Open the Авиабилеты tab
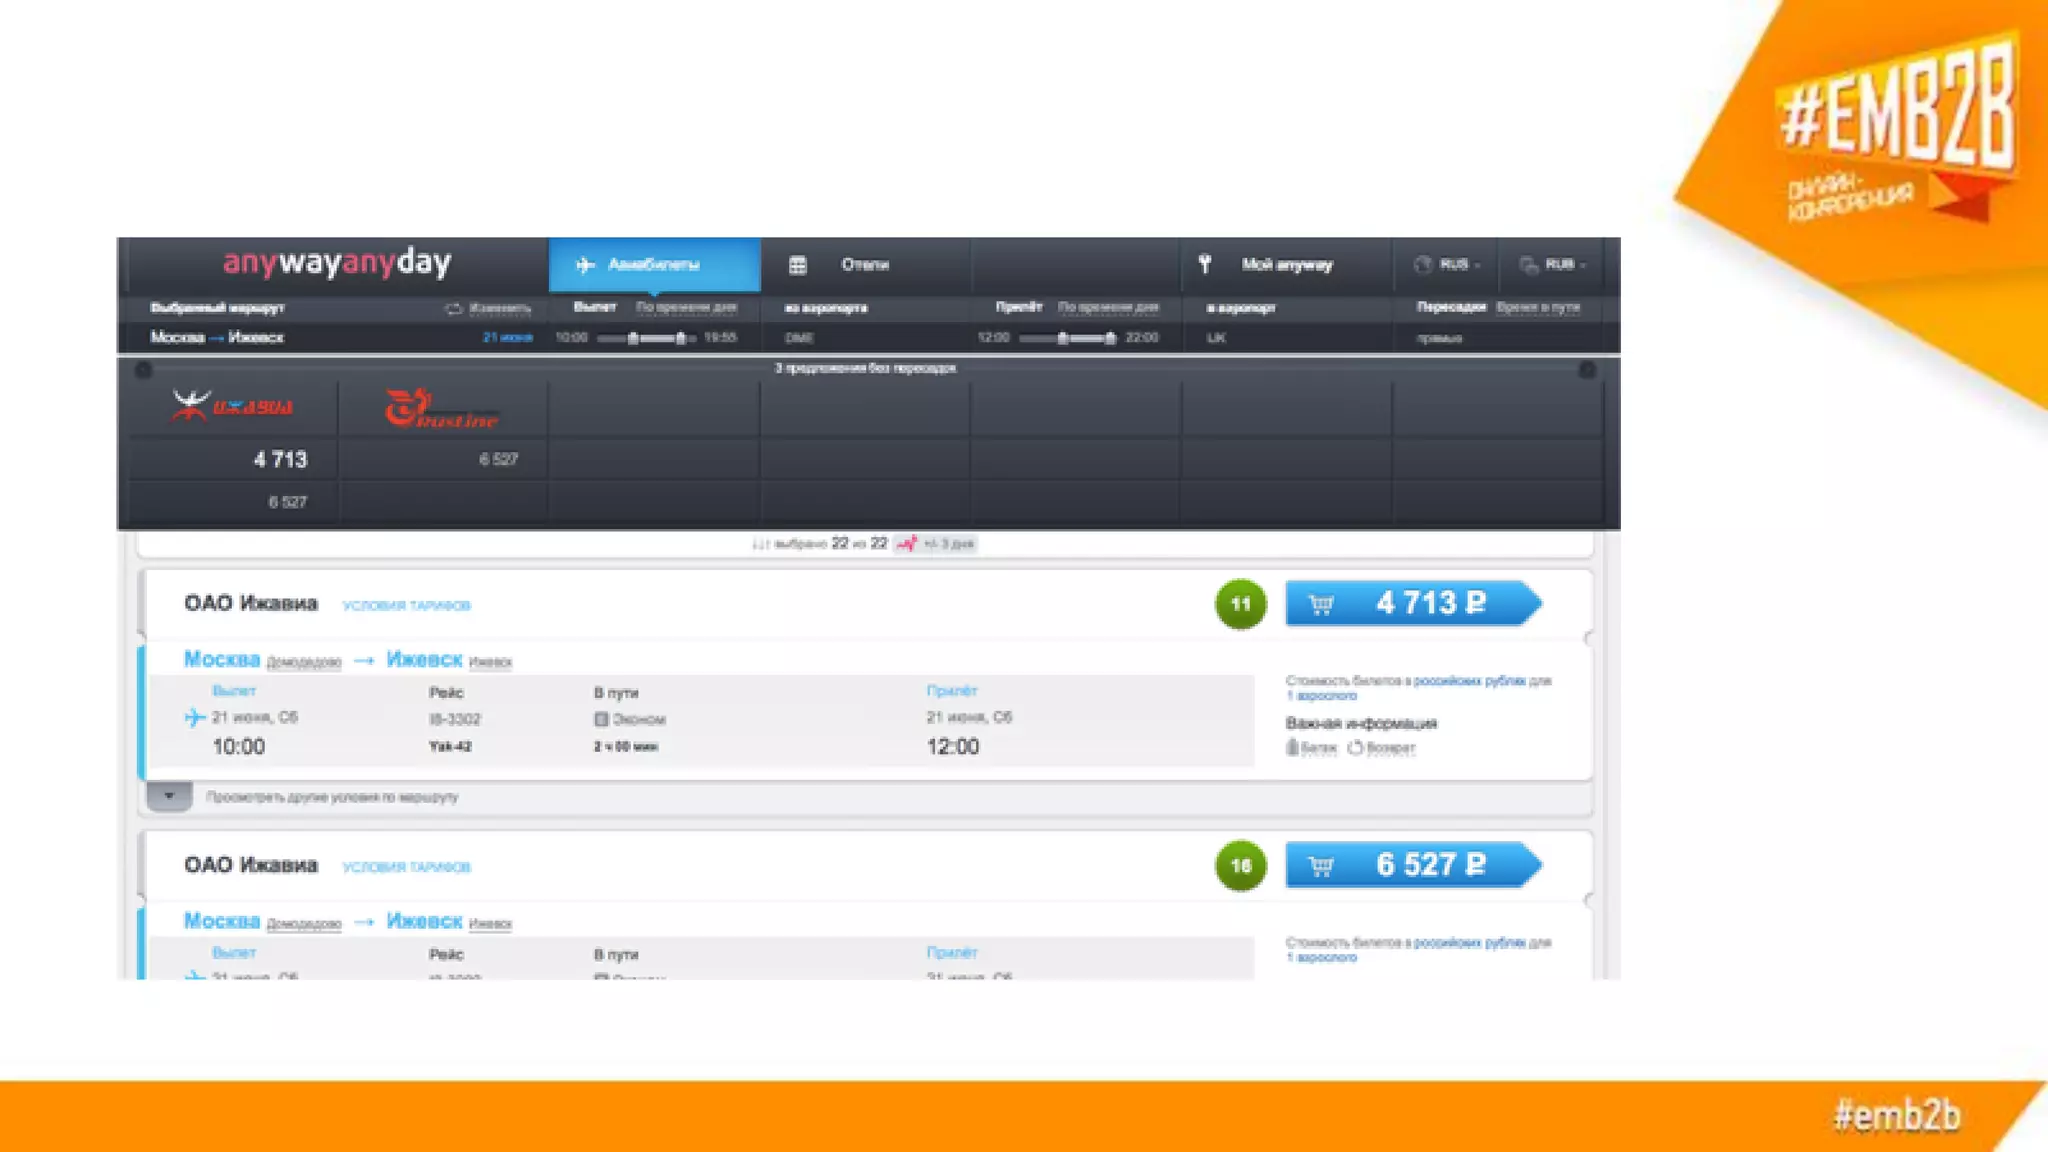 654,265
